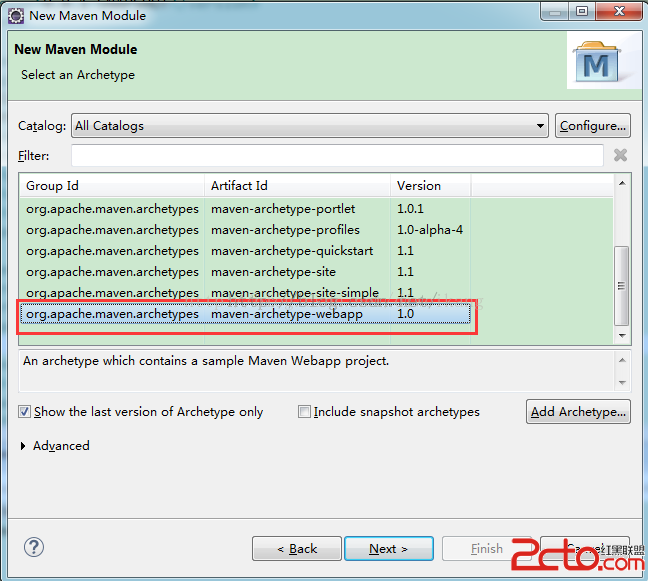Click the Eclipse gear icon in title bar

coord(16,16)
